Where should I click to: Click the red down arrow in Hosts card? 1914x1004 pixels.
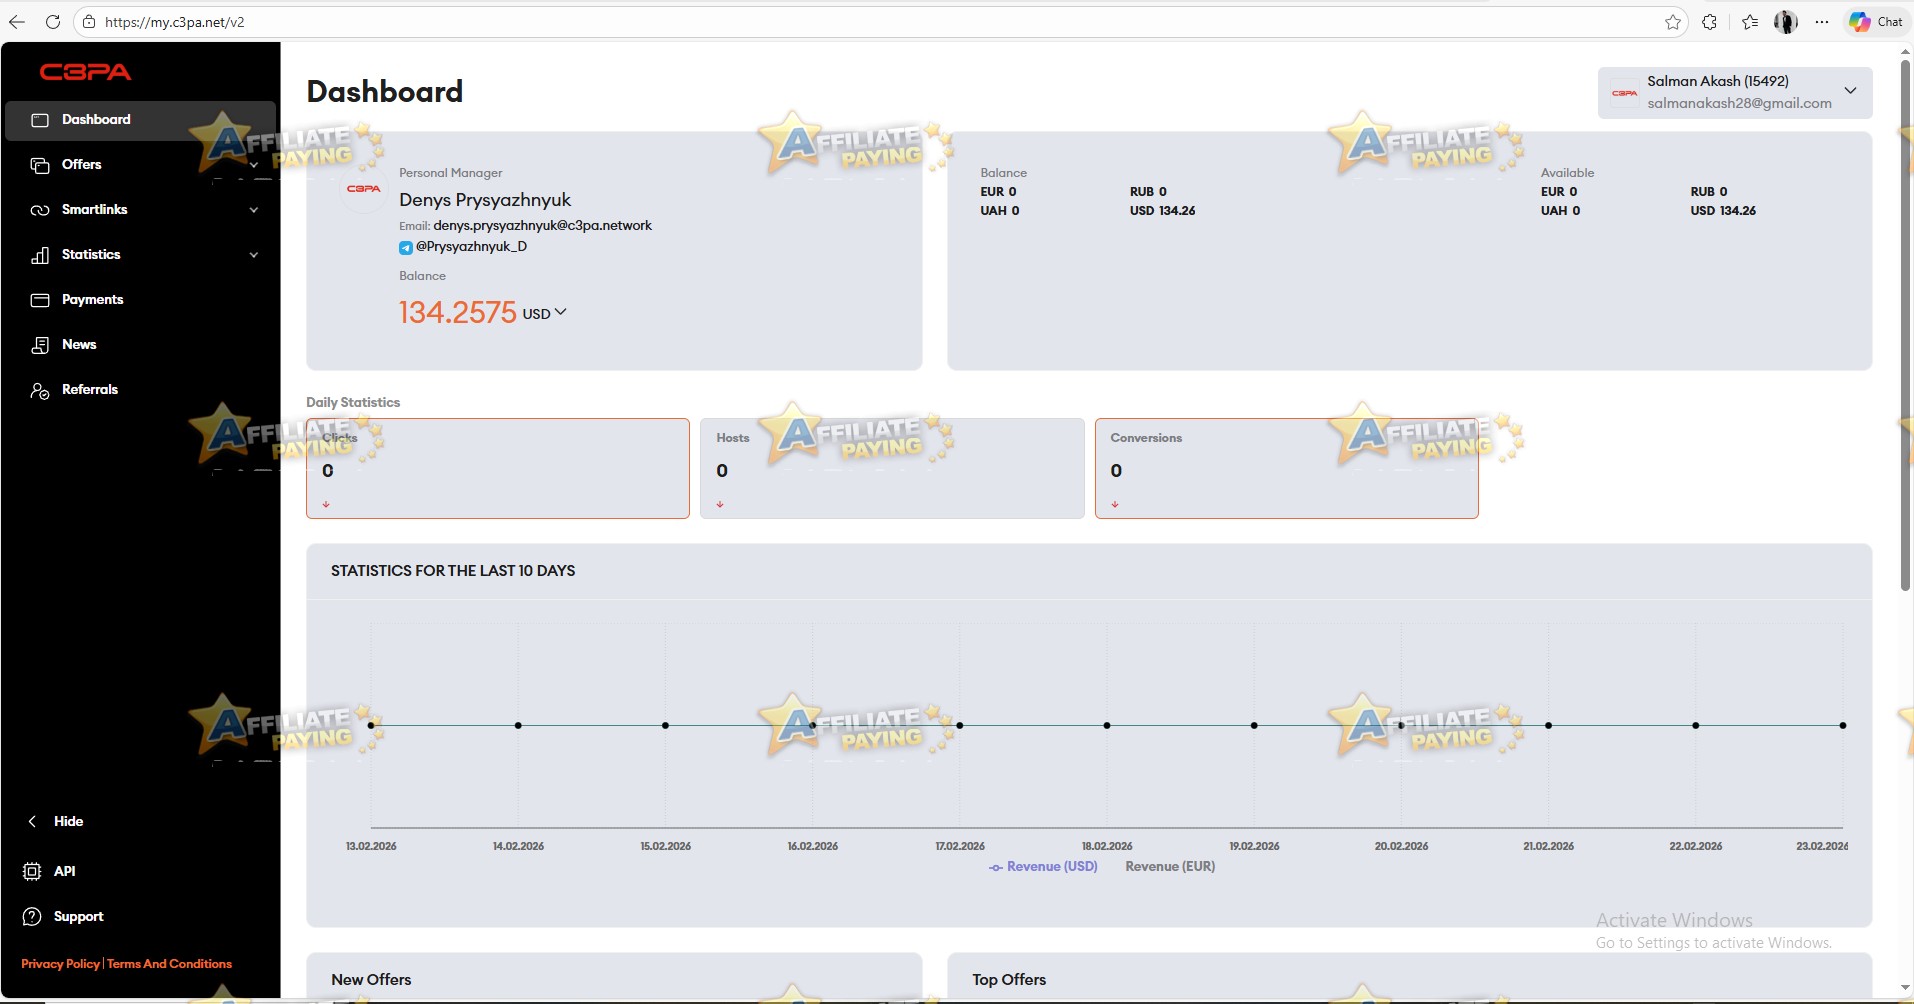coord(720,504)
